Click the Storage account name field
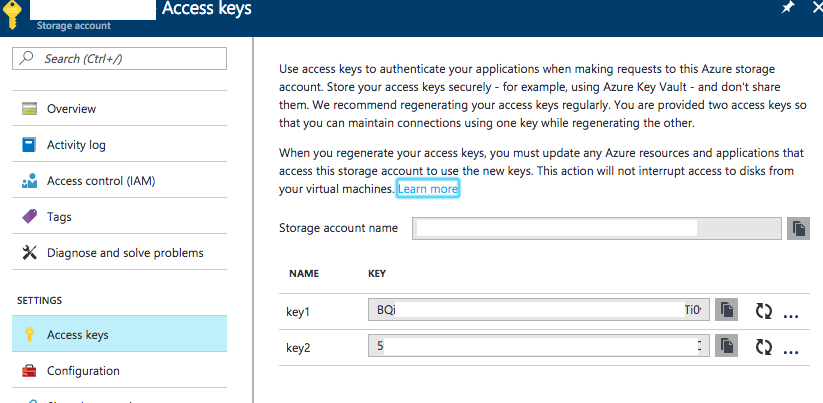The image size is (823, 403). 597,228
